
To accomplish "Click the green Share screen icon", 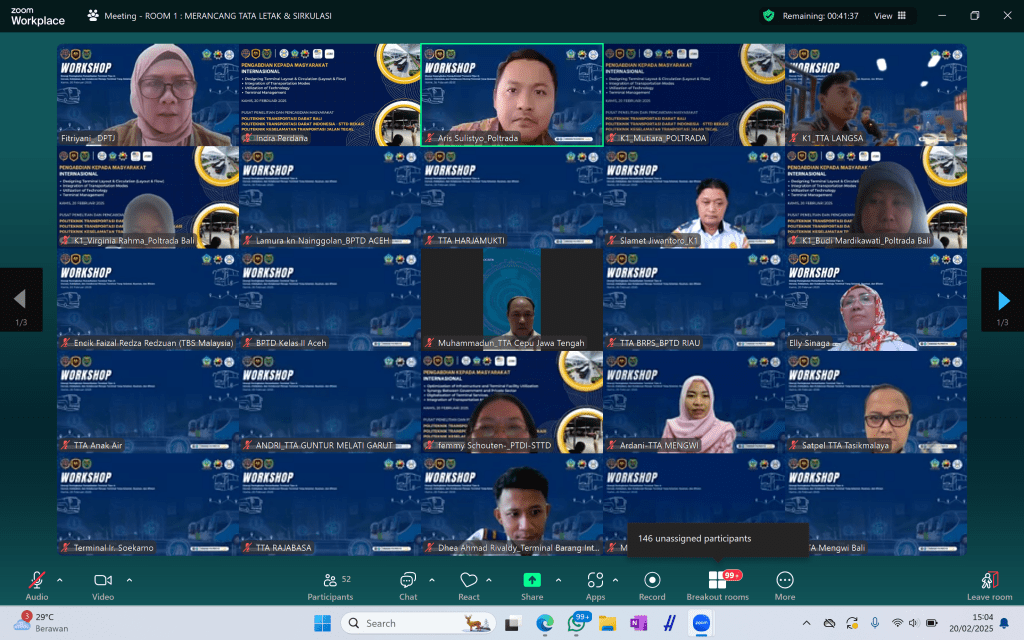I will point(532,581).
